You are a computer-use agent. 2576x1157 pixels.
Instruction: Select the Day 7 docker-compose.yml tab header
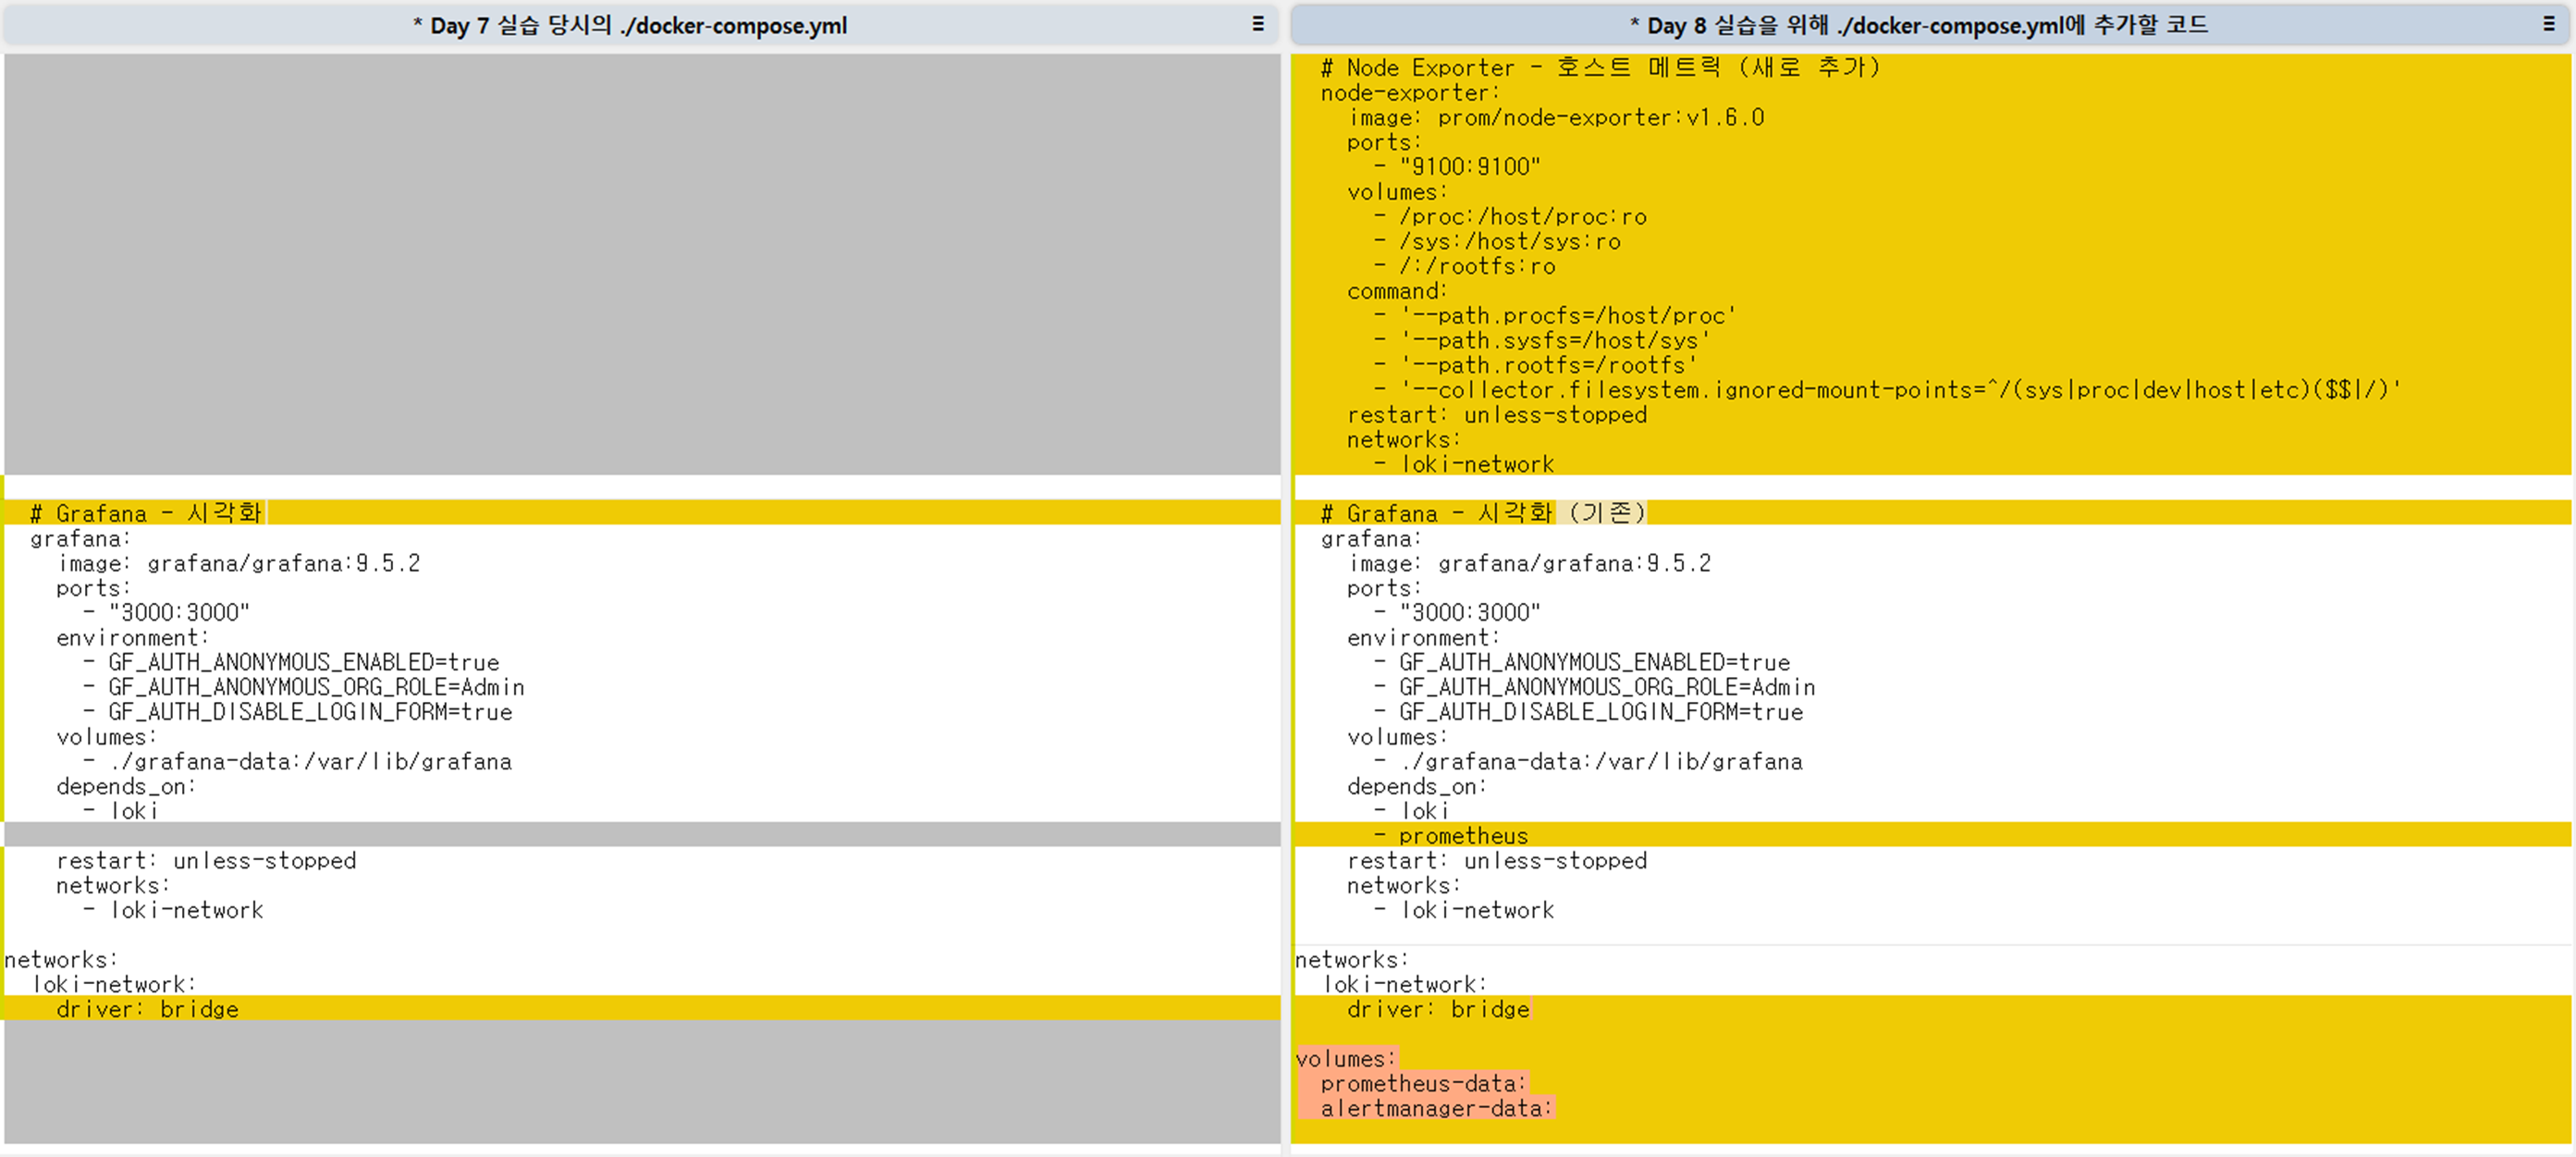(630, 25)
